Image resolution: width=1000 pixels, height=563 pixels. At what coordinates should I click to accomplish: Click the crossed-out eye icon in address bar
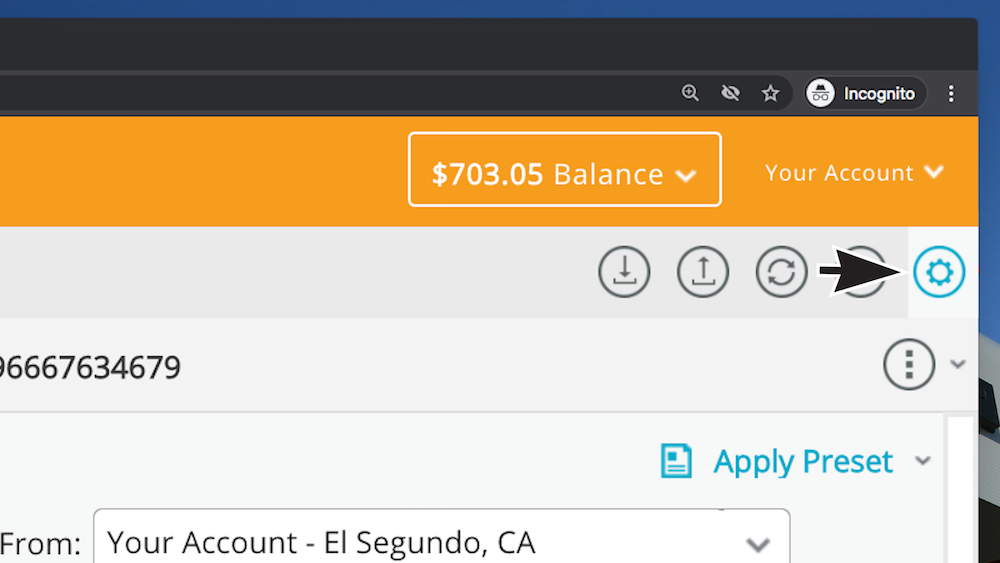(x=730, y=93)
